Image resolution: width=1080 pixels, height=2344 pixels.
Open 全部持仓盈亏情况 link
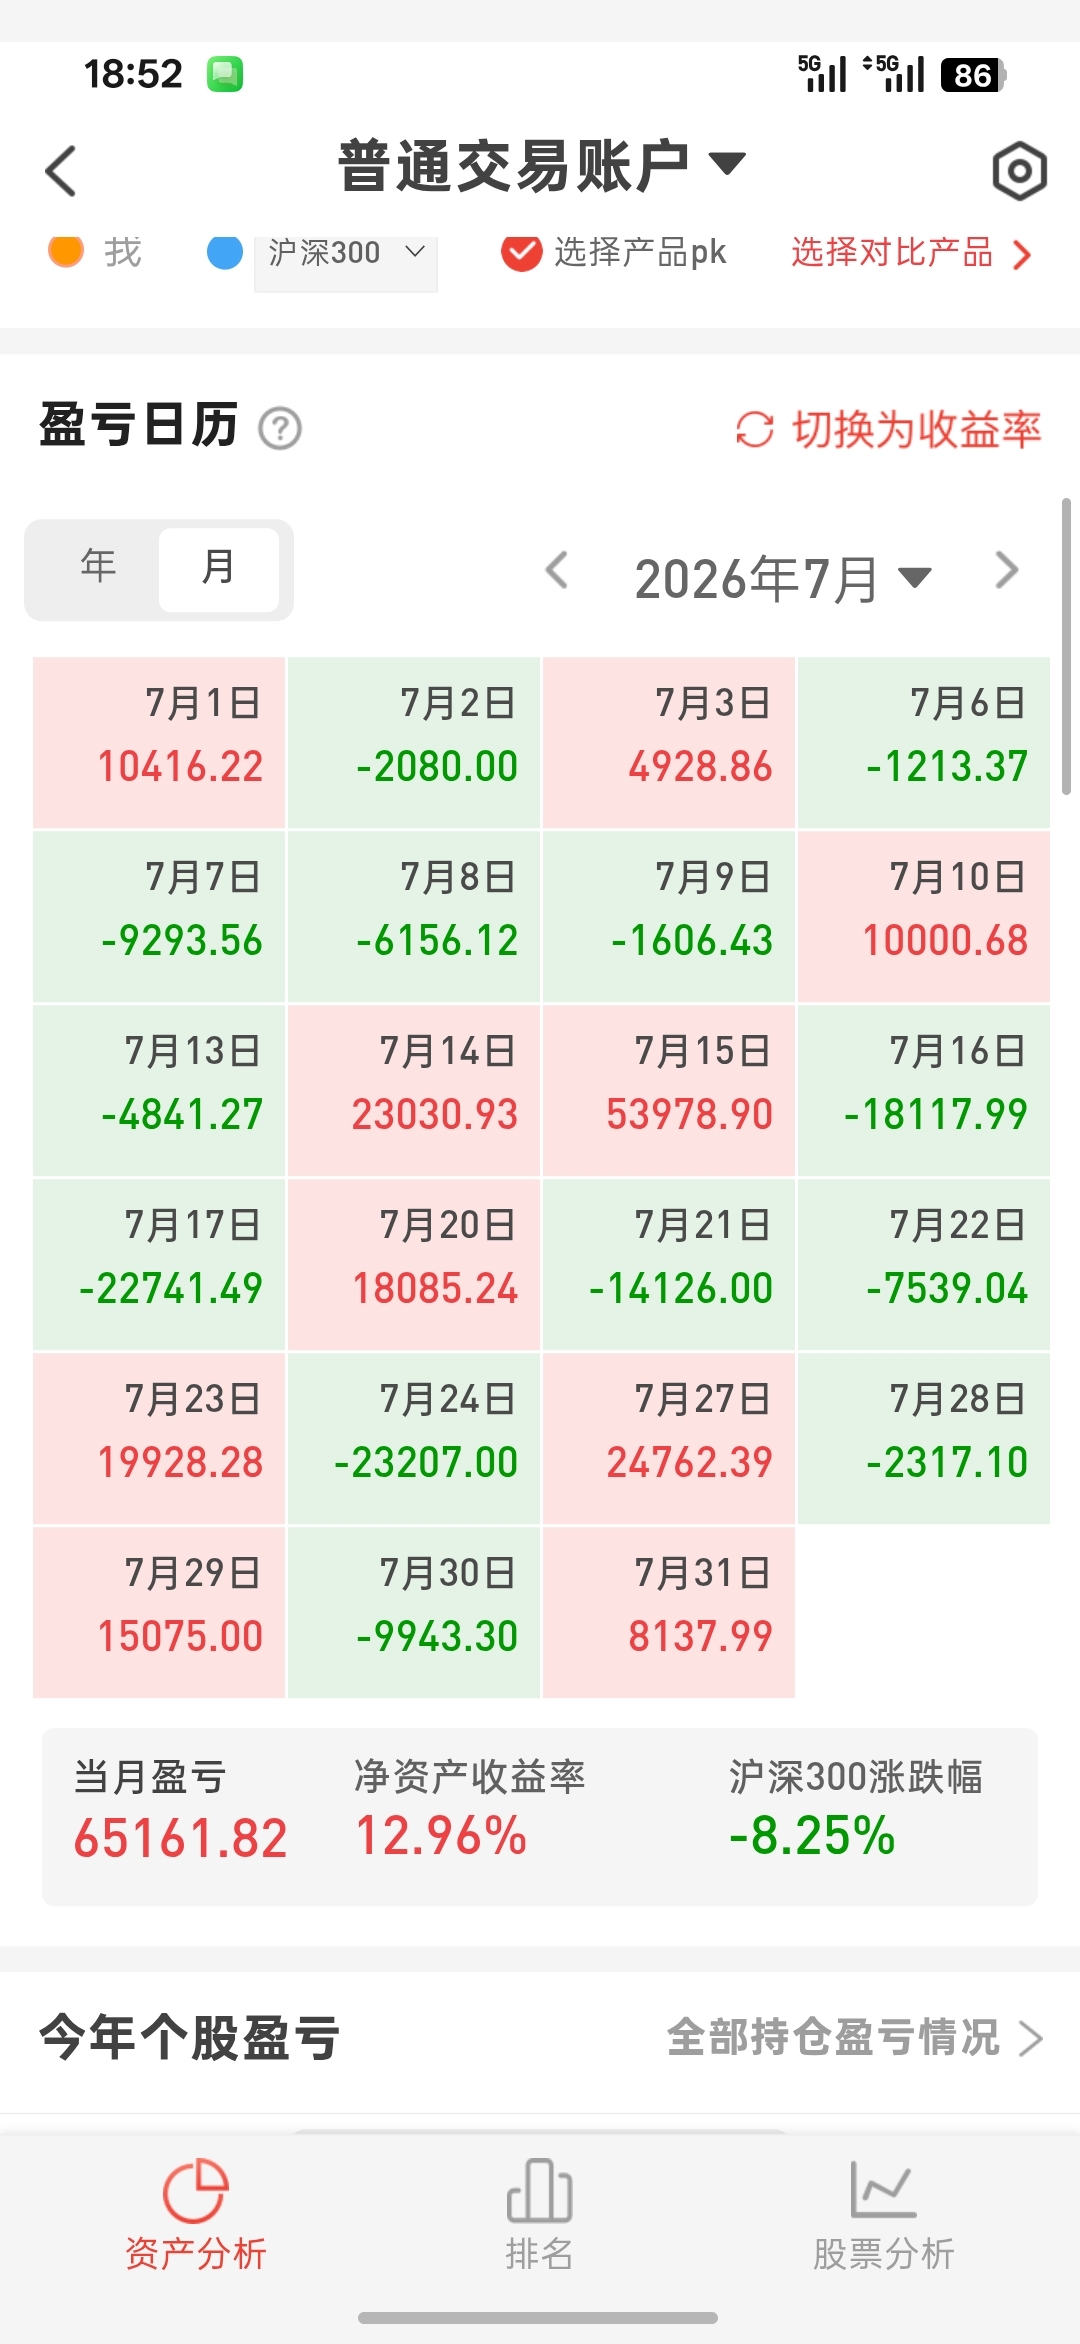point(855,2036)
